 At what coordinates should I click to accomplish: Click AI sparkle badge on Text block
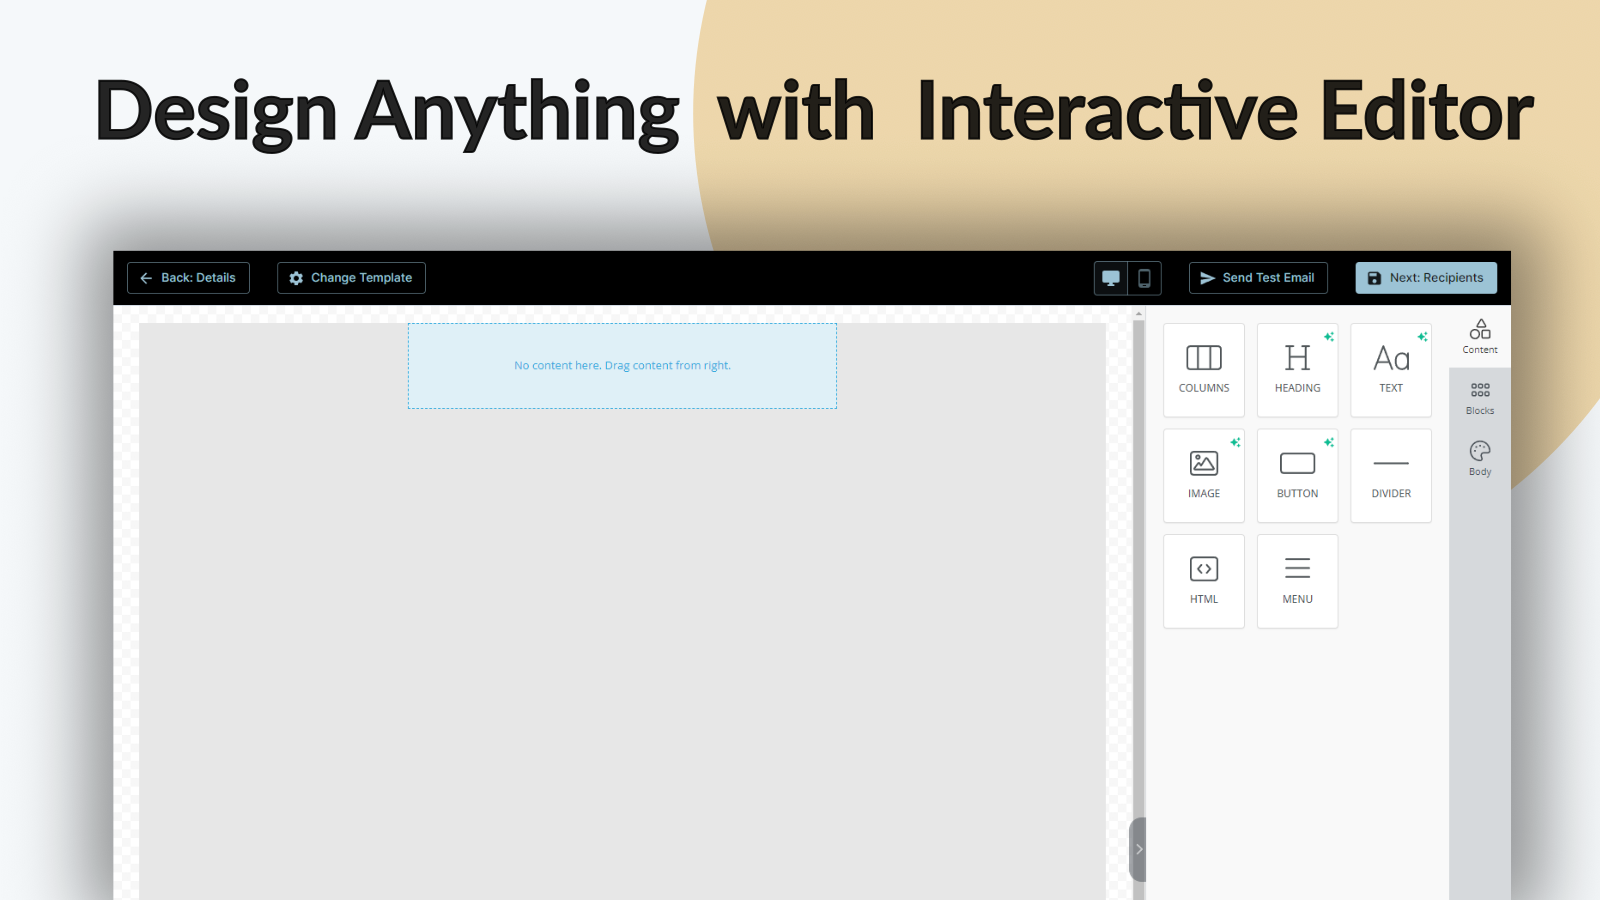click(x=1422, y=337)
